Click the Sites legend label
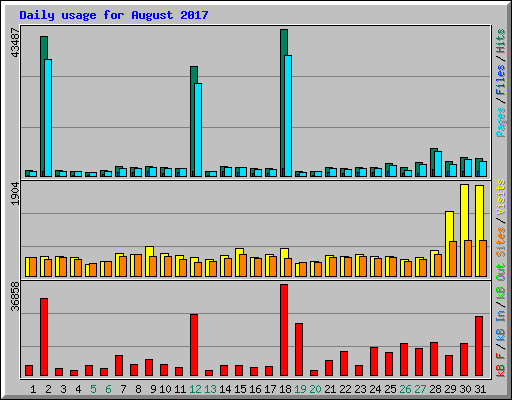 click(x=501, y=242)
